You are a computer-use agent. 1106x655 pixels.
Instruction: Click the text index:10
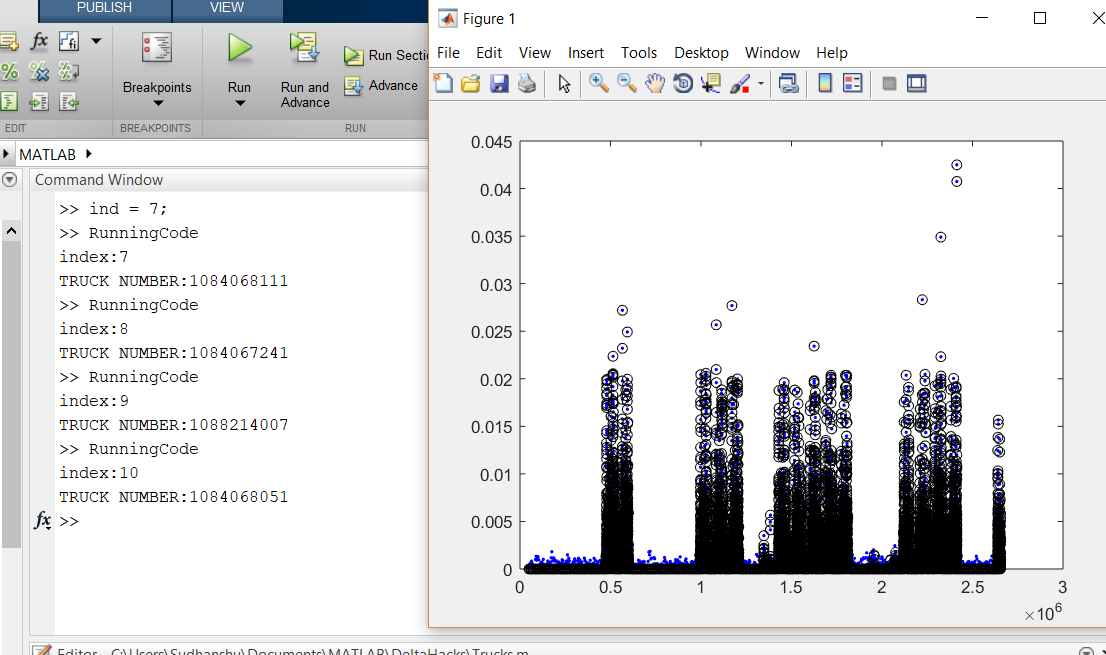click(x=99, y=472)
